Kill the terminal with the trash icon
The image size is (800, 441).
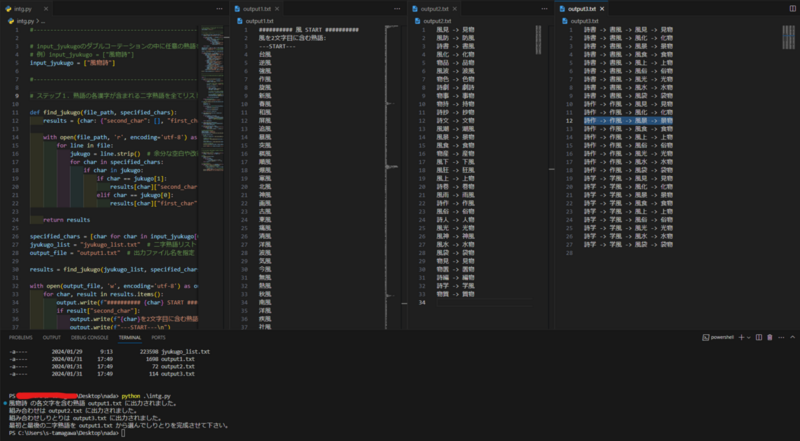[770, 337]
